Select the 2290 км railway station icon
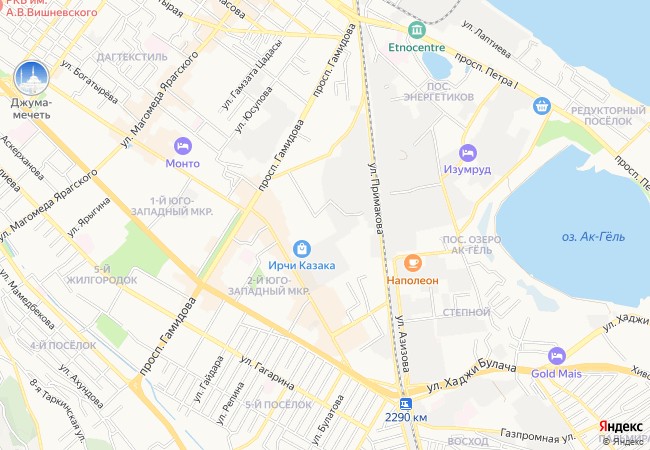650x450 pixels. click(406, 403)
